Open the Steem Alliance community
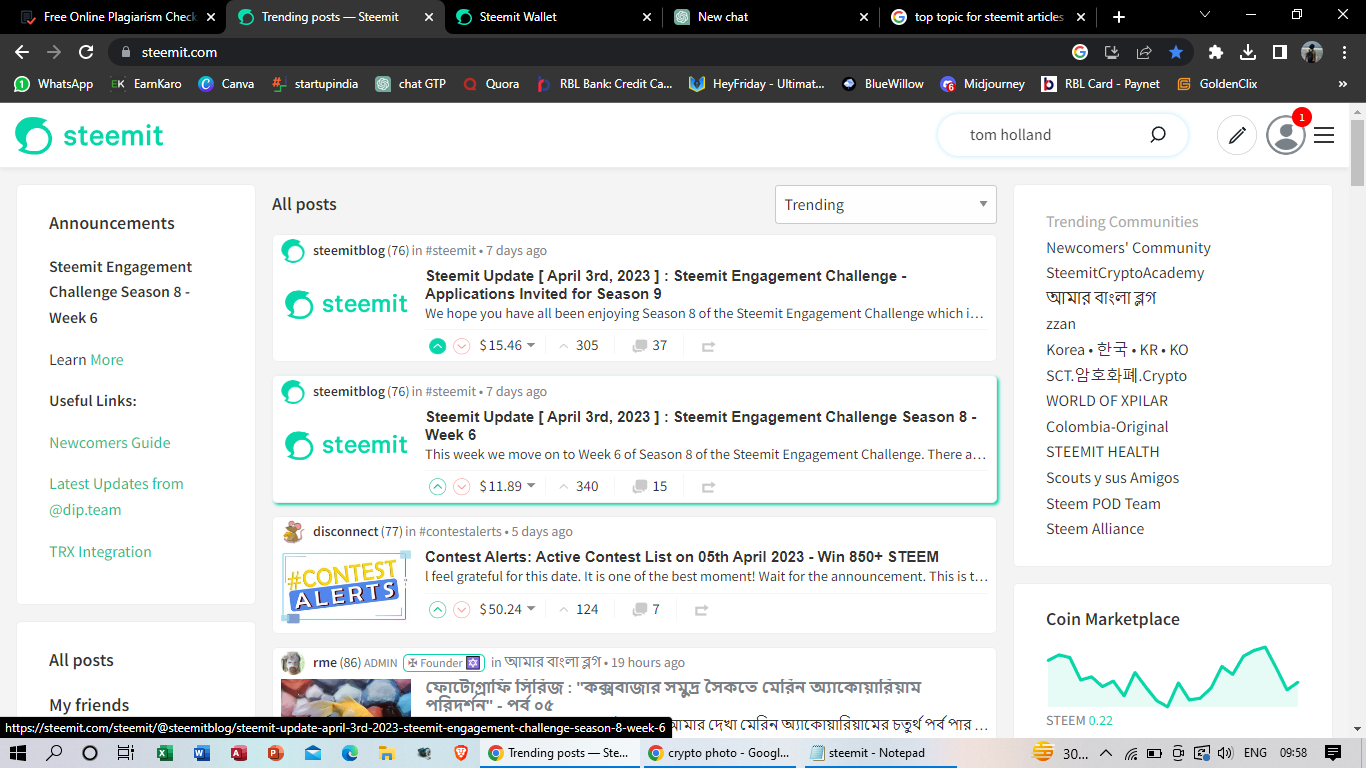 click(x=1095, y=528)
